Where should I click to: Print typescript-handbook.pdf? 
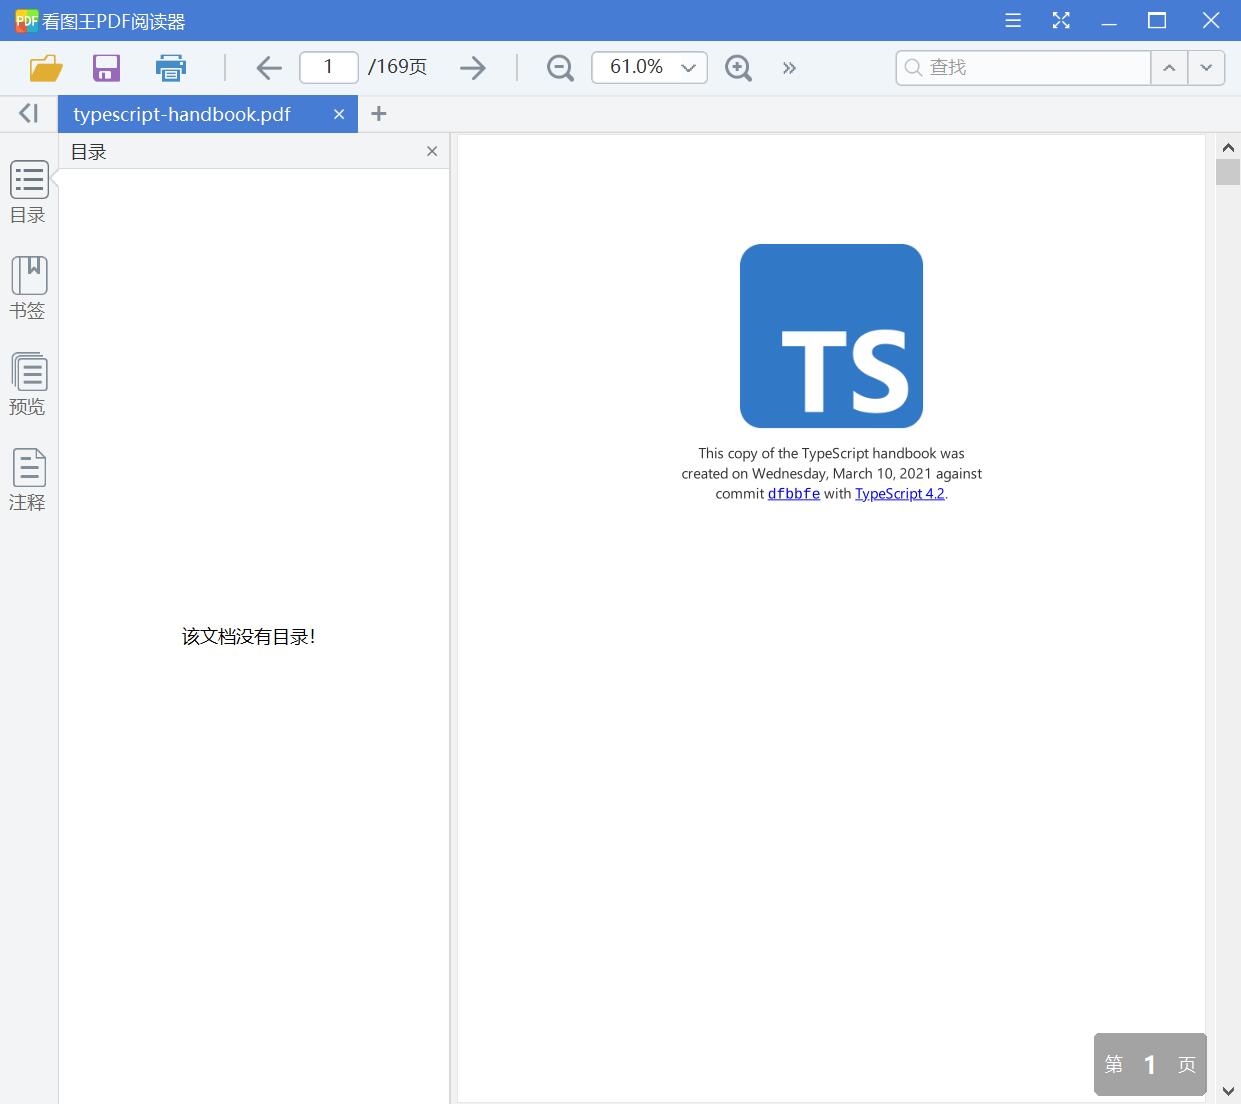170,67
